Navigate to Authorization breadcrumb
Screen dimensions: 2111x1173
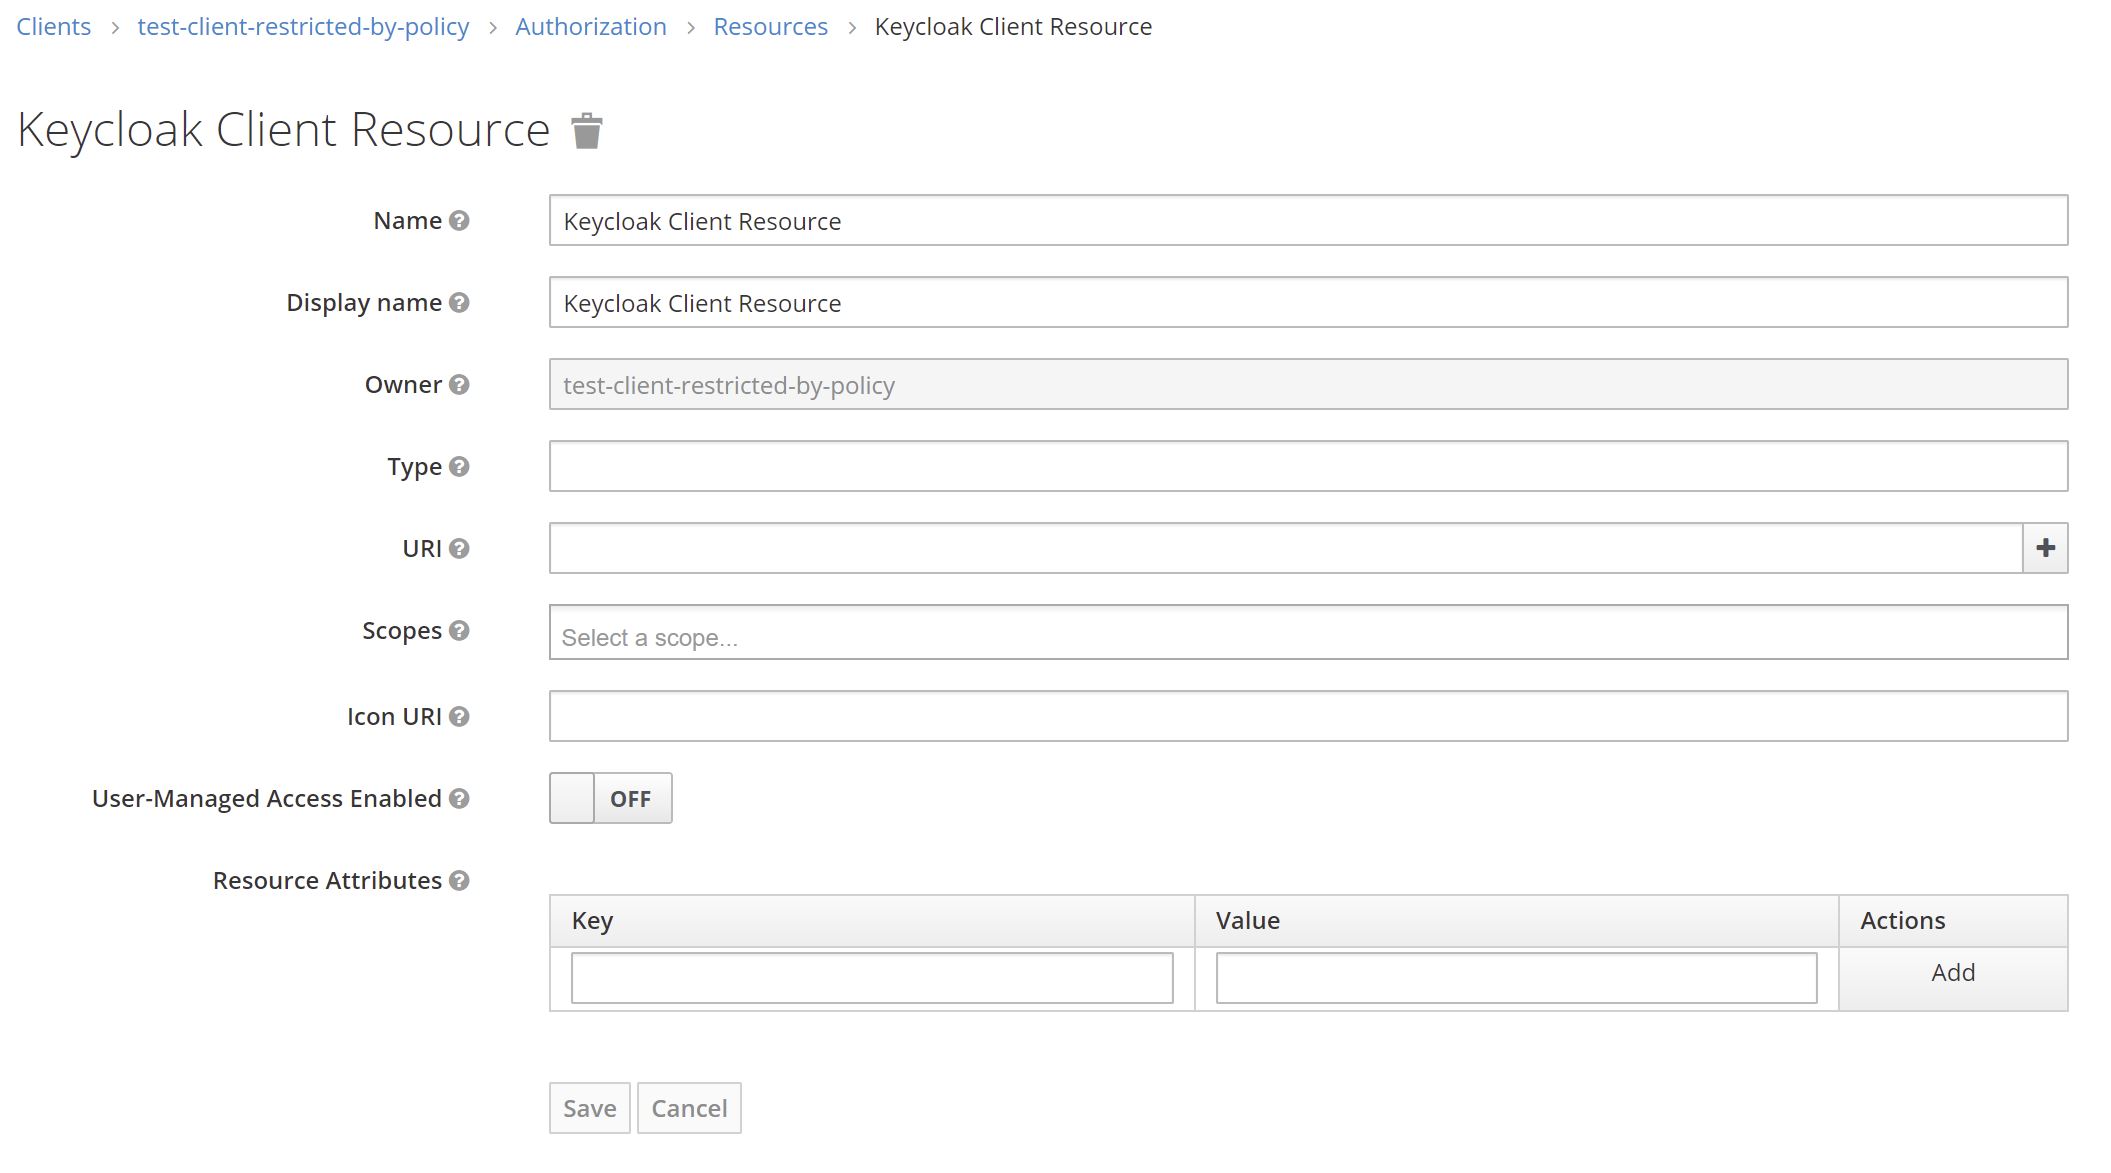click(591, 27)
